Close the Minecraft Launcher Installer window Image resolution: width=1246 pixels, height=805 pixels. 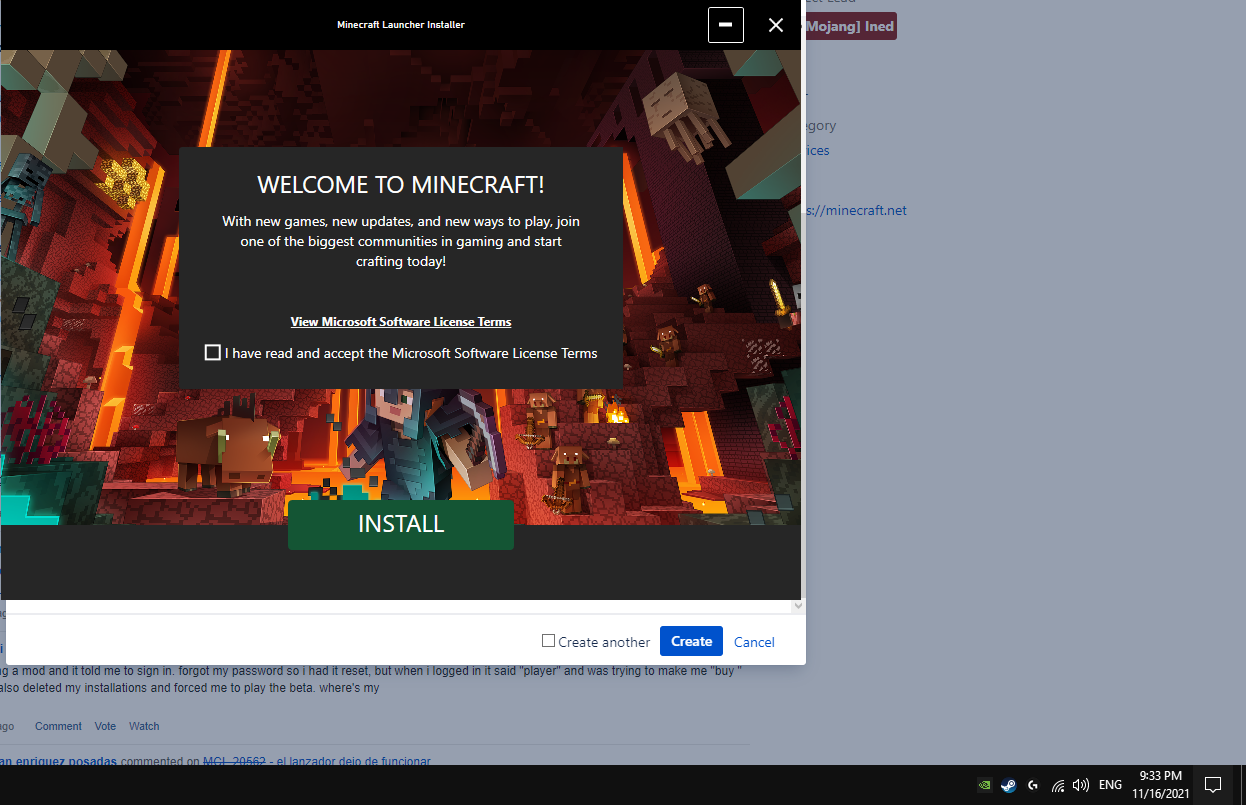coord(775,25)
